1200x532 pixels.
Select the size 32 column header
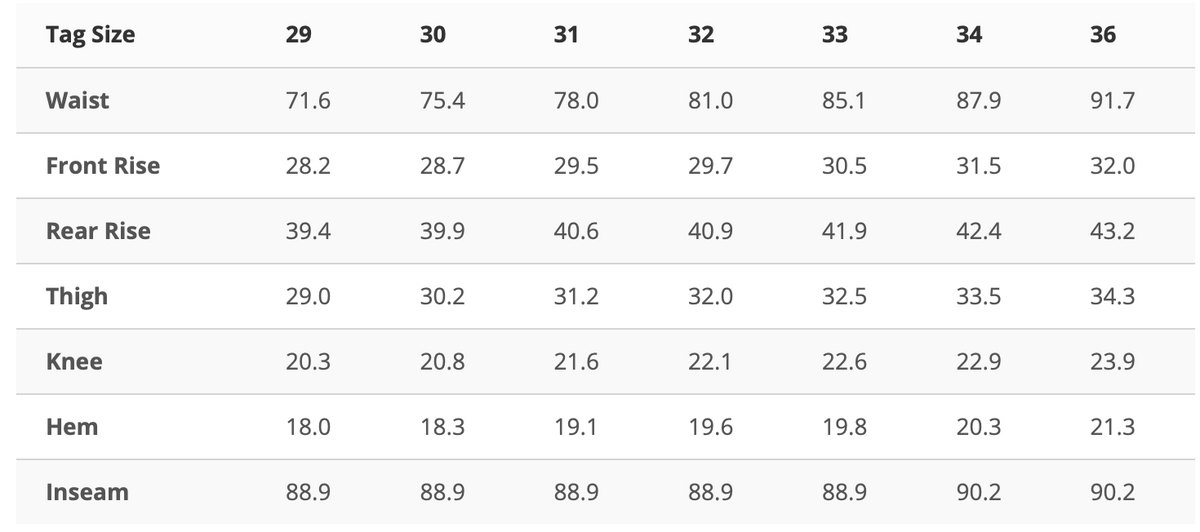pyautogui.click(x=701, y=35)
